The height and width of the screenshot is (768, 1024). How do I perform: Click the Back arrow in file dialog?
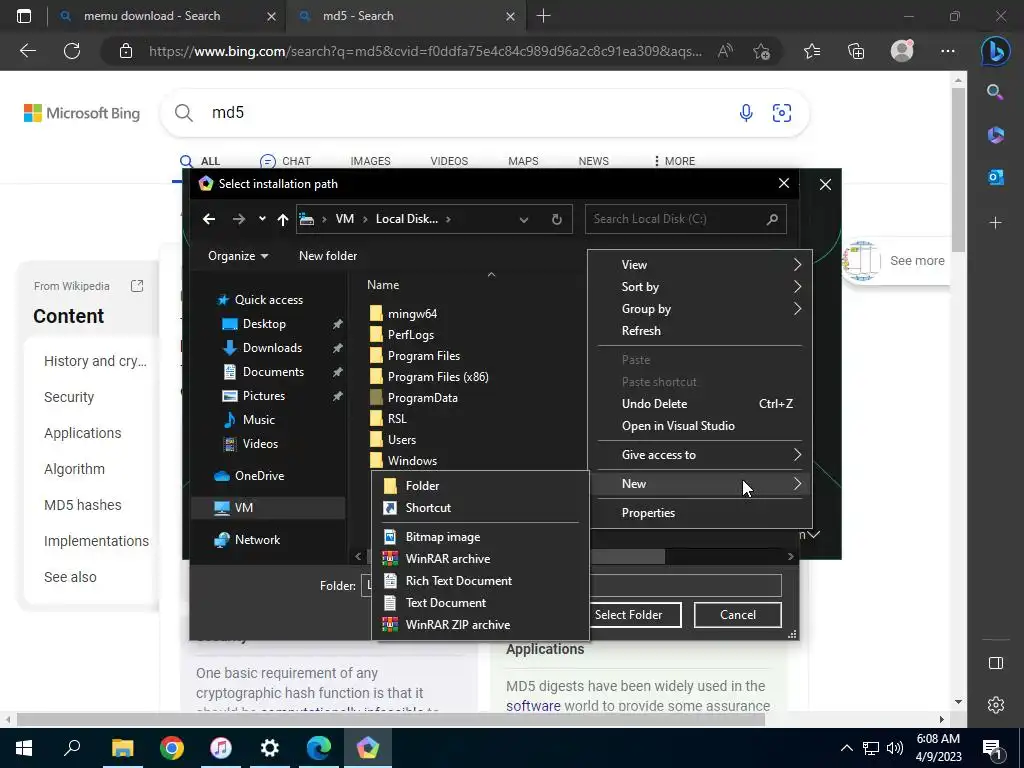(x=209, y=219)
